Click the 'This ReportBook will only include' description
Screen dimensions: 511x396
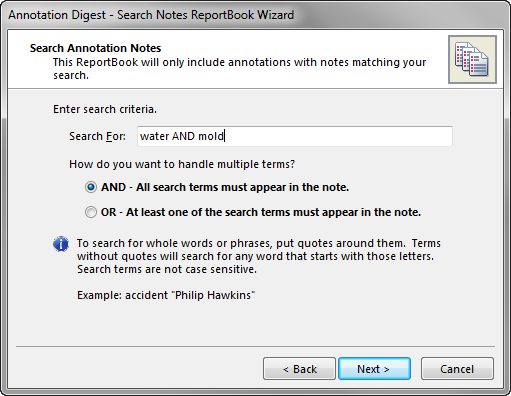click(239, 69)
